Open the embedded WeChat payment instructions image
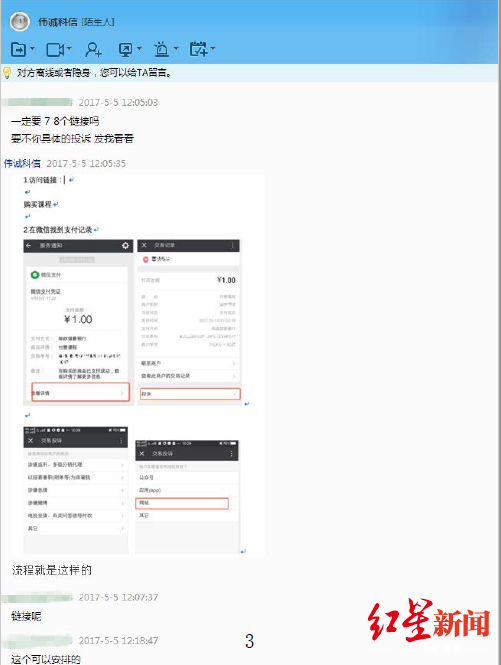Image resolution: width=501 pixels, height=665 pixels. tap(137, 365)
